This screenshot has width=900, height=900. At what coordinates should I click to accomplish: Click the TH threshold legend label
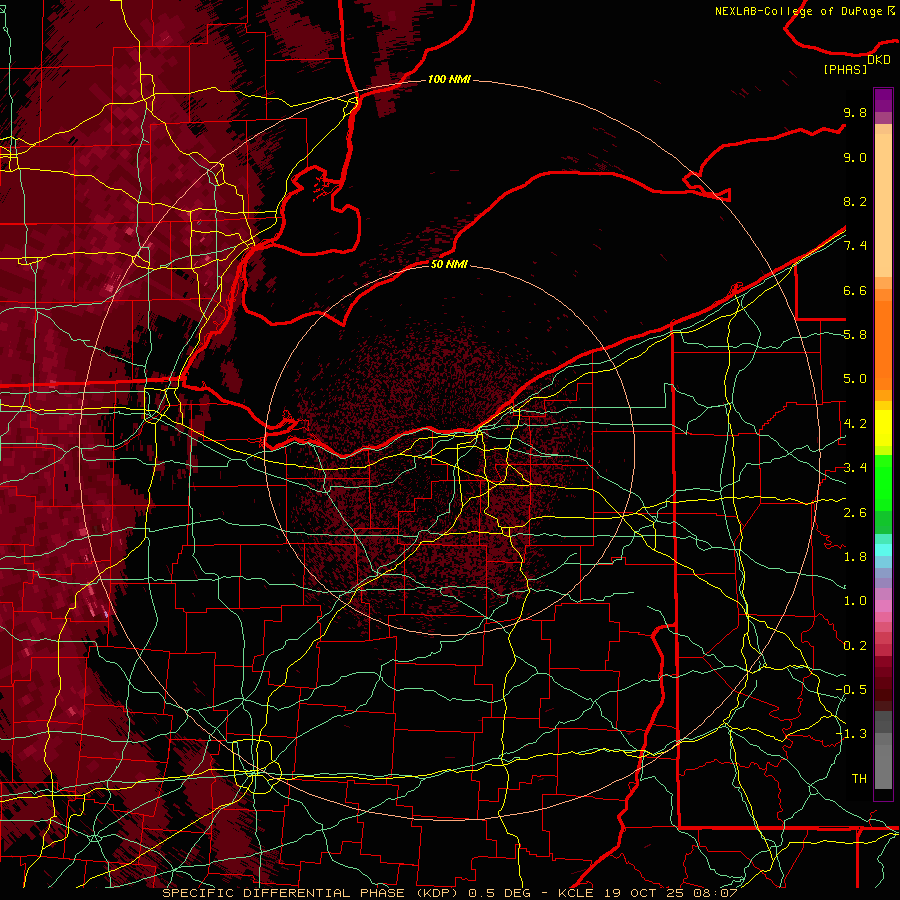[859, 779]
